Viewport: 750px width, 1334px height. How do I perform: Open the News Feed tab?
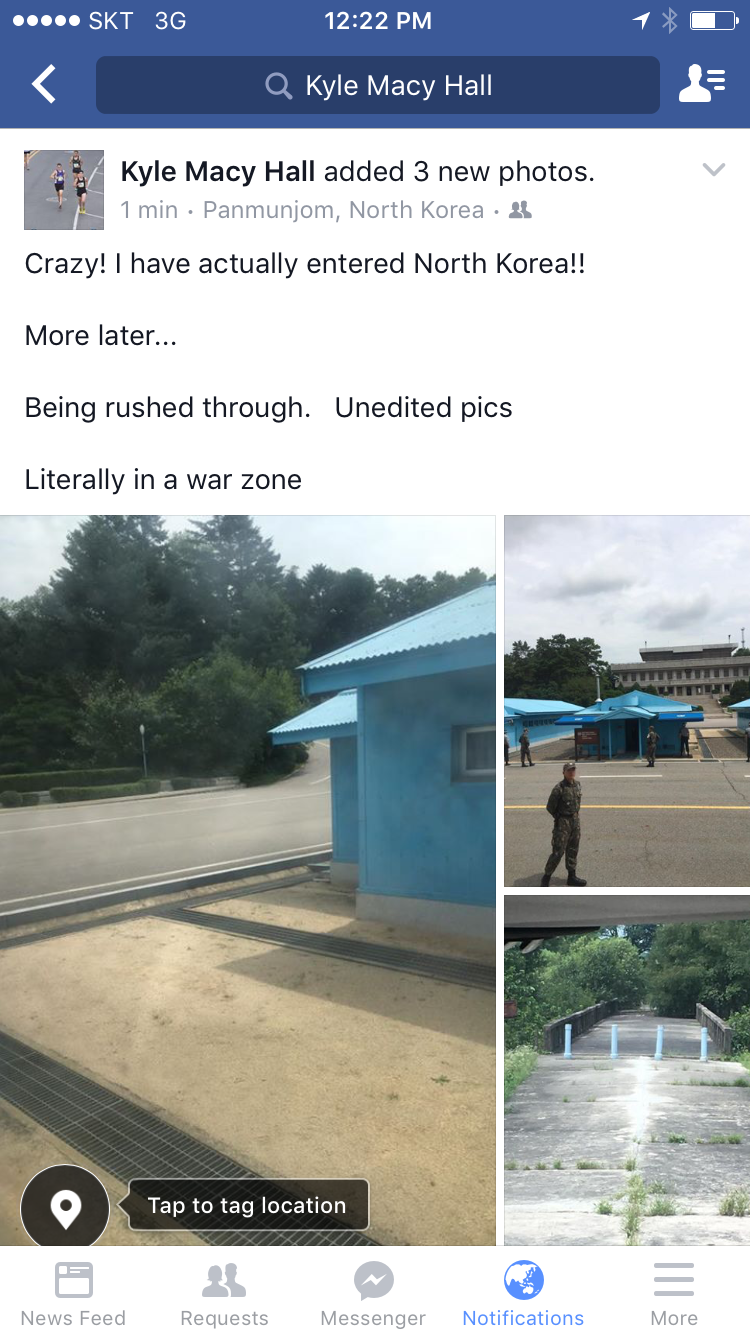pos(74,1292)
